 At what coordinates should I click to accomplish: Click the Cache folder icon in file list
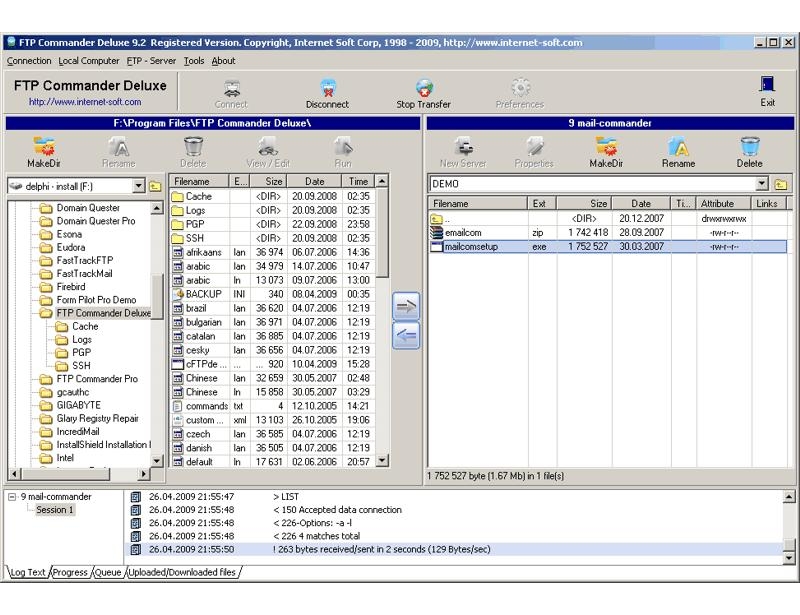pyautogui.click(x=178, y=196)
